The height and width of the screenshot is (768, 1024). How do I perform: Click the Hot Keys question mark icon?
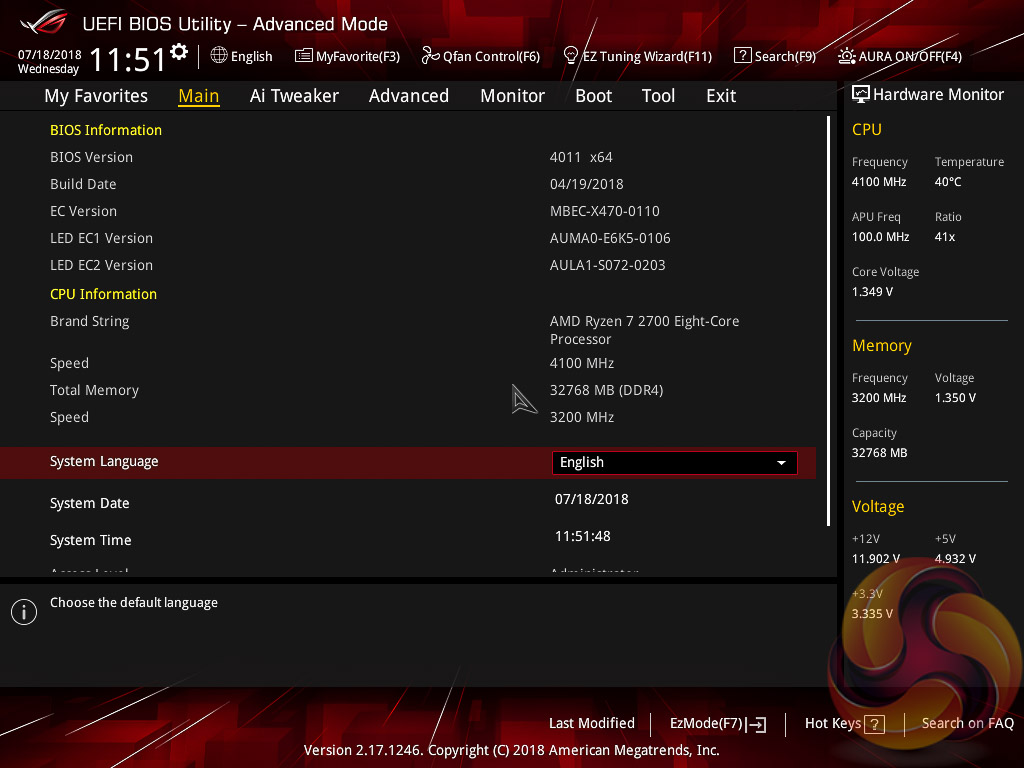875,724
